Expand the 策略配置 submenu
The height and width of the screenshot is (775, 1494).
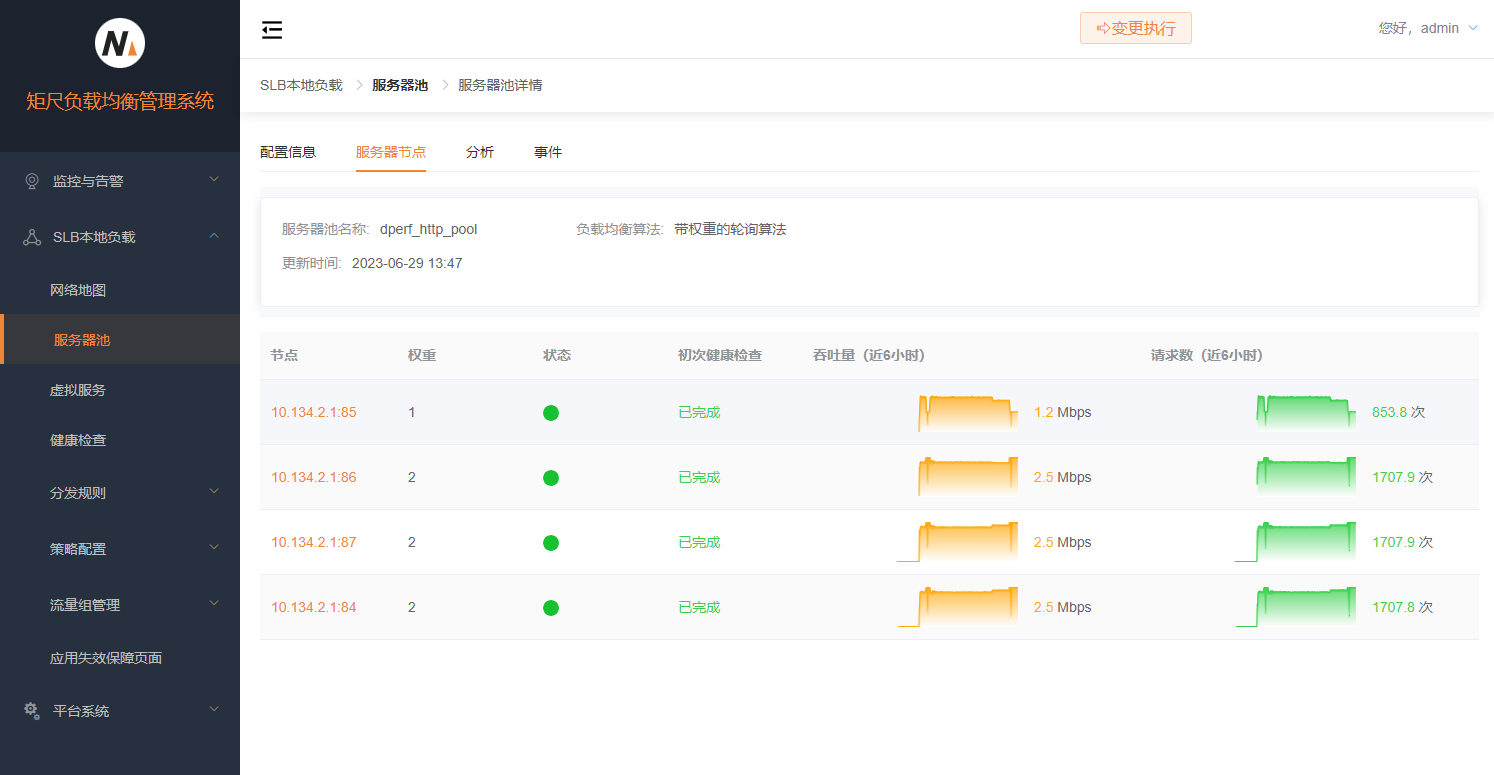point(120,548)
